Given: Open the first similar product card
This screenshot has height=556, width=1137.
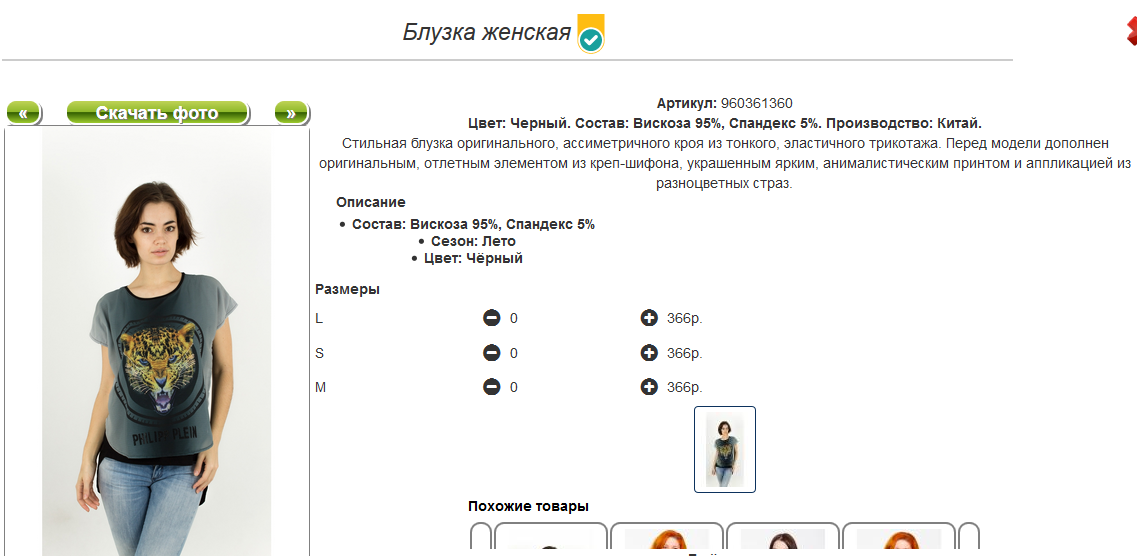Looking at the screenshot, I should (x=551, y=539).
